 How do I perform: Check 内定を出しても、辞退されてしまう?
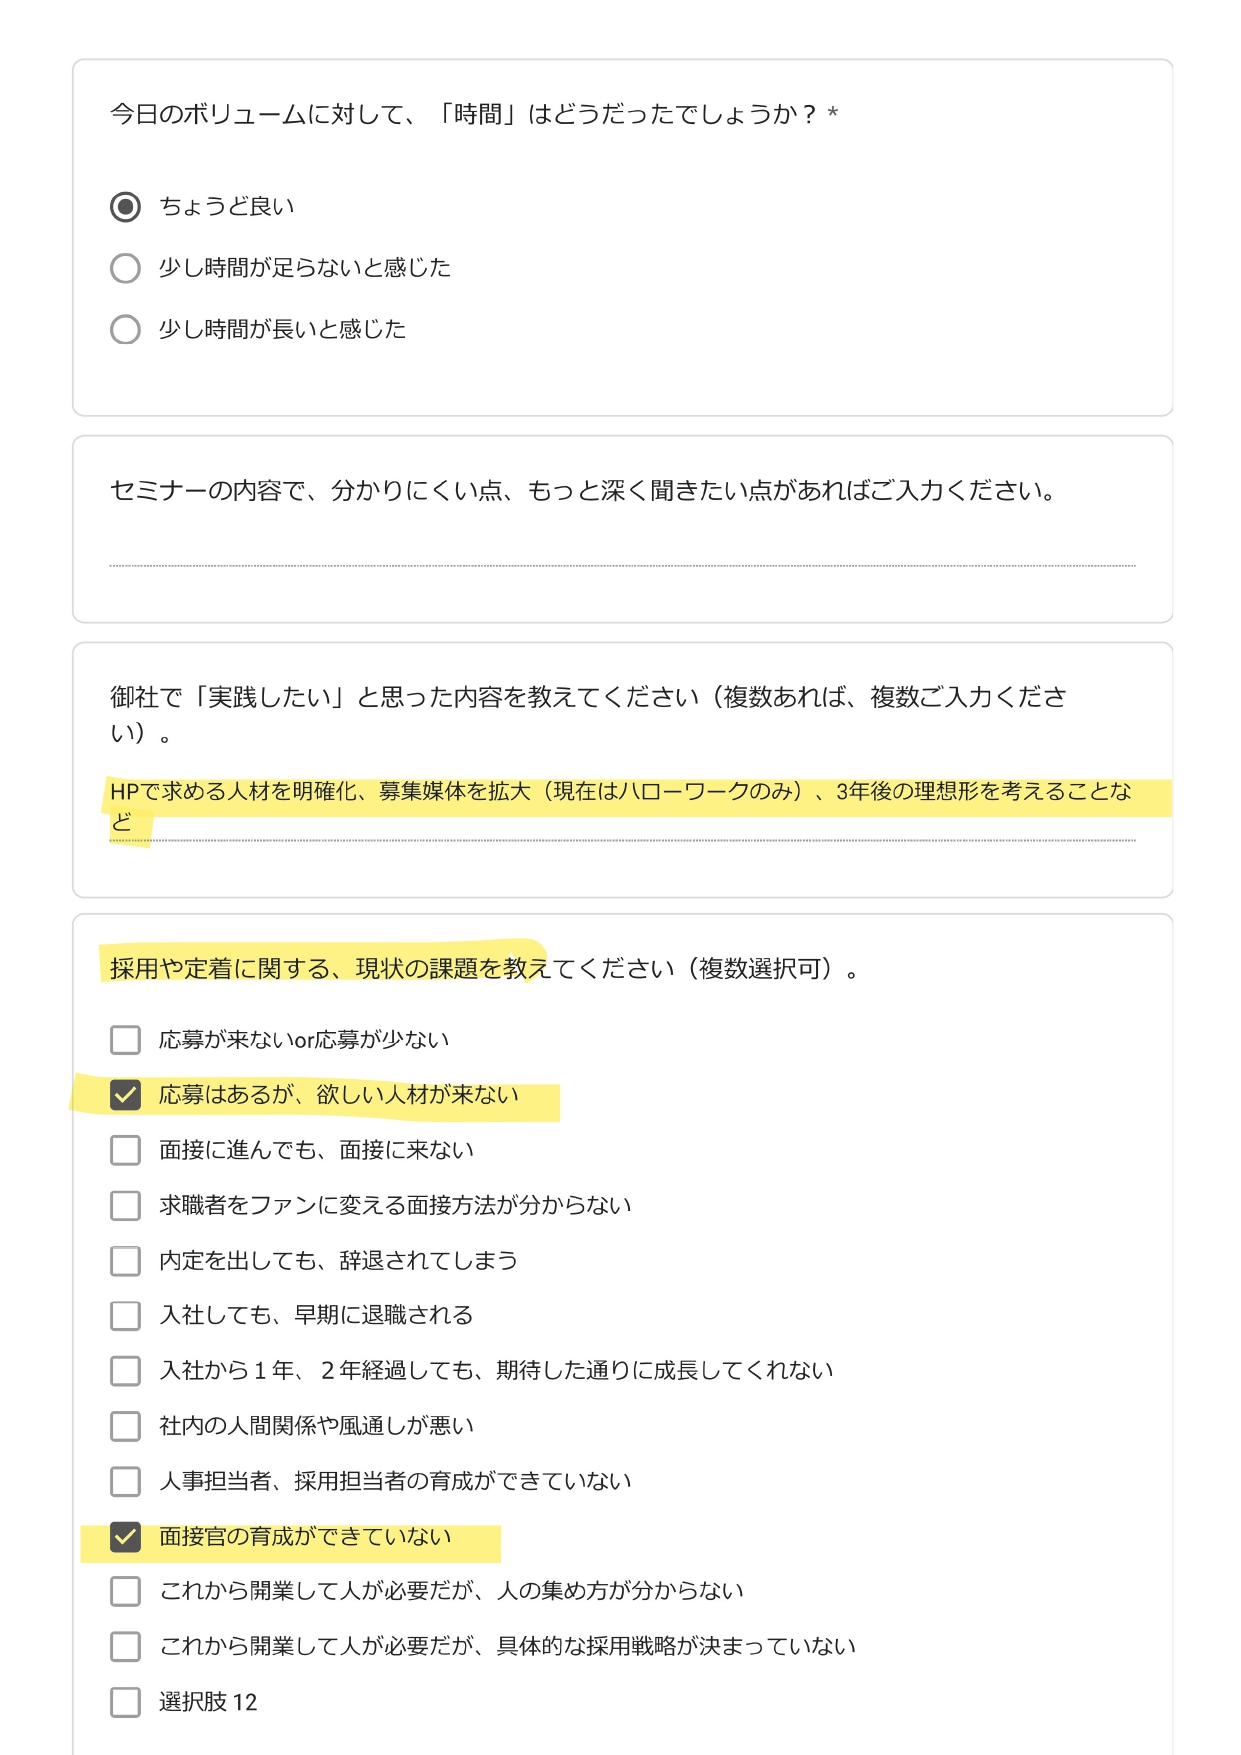[125, 1260]
